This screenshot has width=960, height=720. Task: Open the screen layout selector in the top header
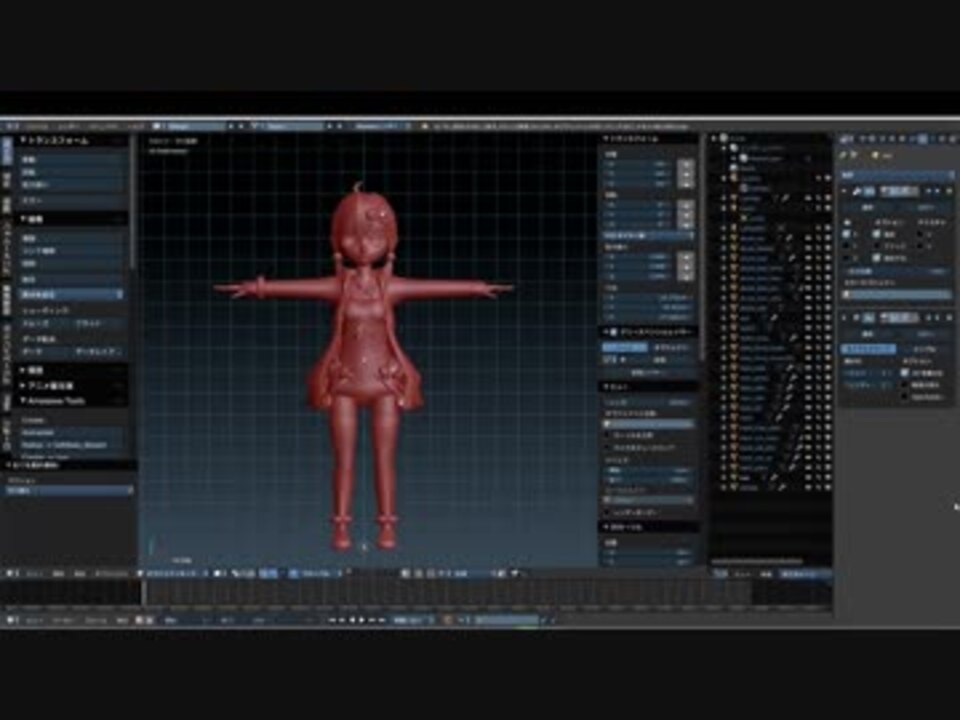pos(189,126)
